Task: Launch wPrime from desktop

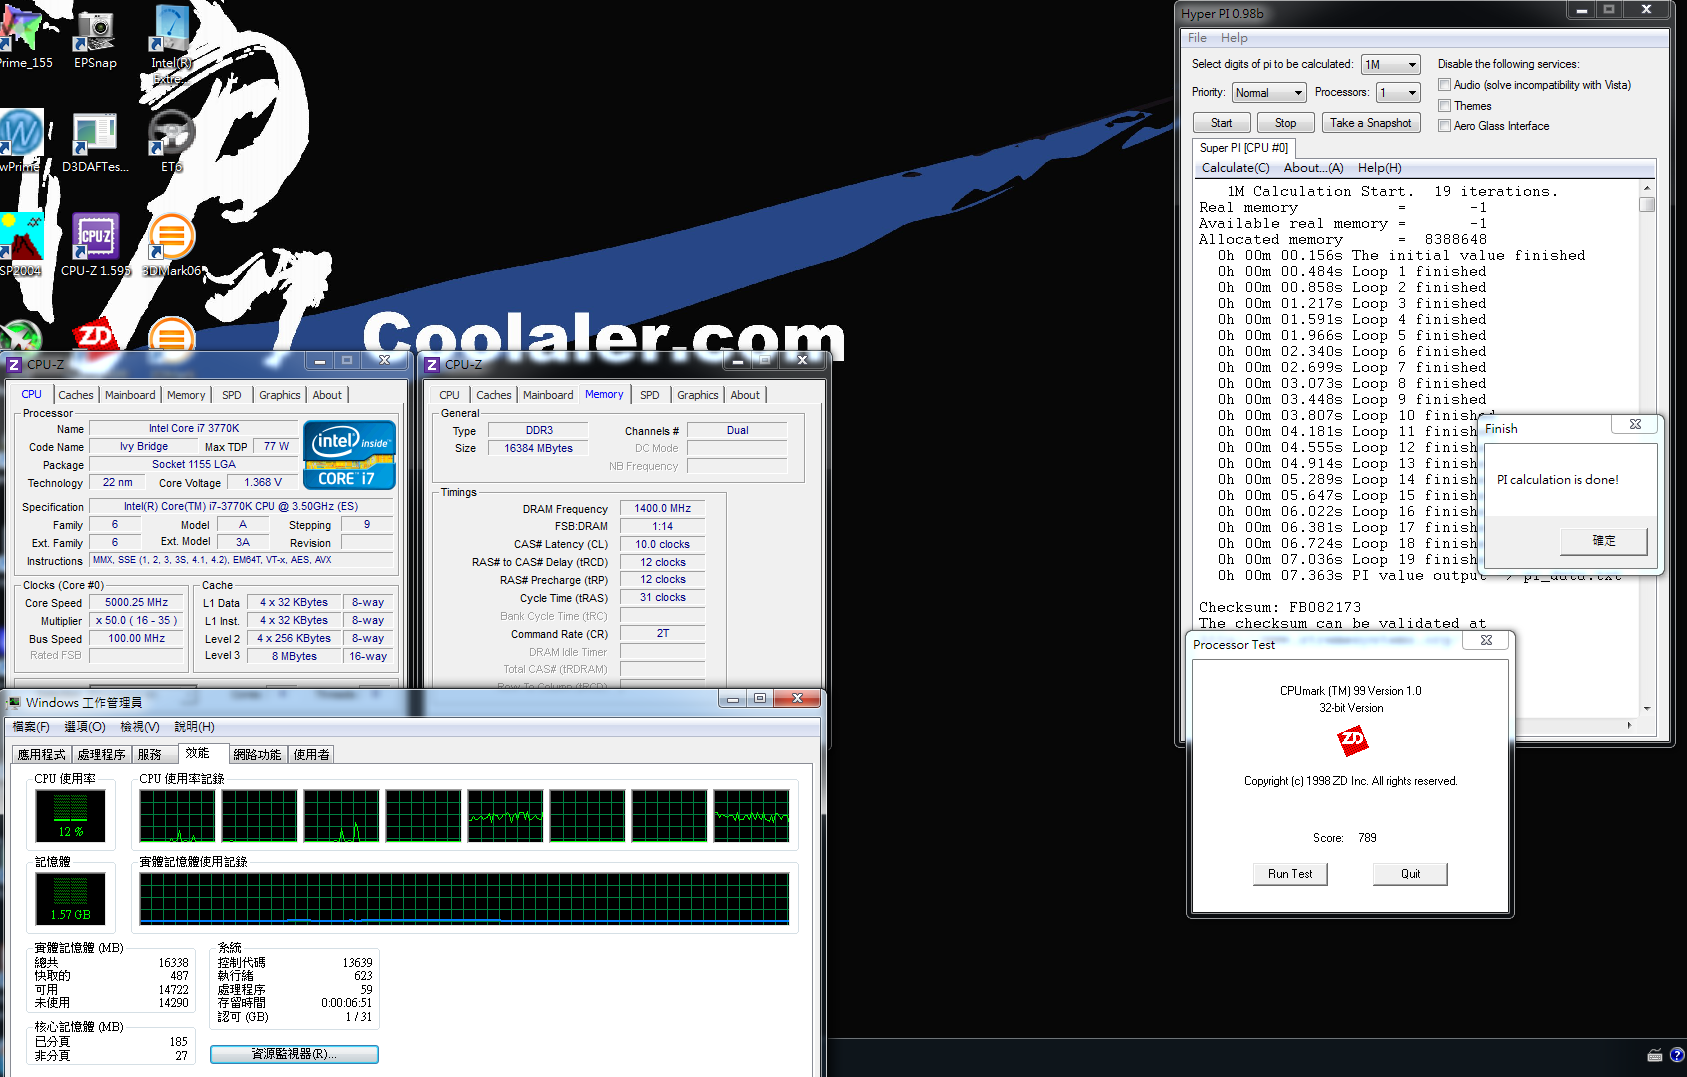Action: (20, 140)
